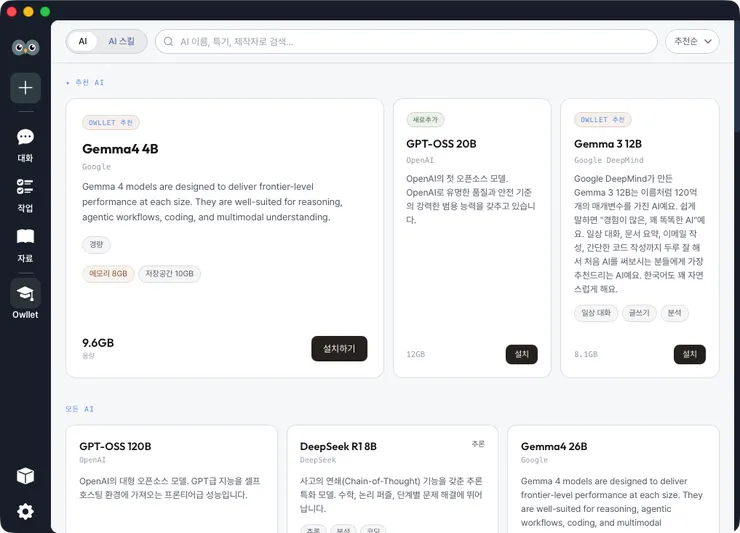Click the 추론 label on DeepSeek card
Image resolution: width=740 pixels, height=533 pixels.
pos(478,444)
